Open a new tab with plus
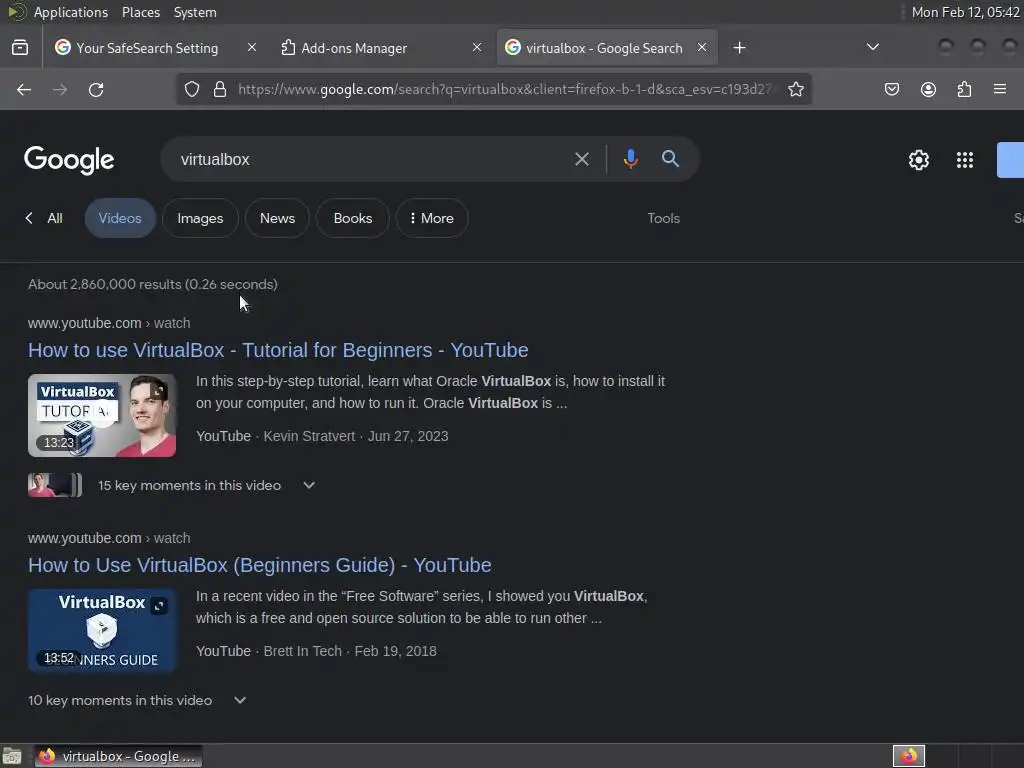This screenshot has height=768, width=1024. click(x=739, y=48)
